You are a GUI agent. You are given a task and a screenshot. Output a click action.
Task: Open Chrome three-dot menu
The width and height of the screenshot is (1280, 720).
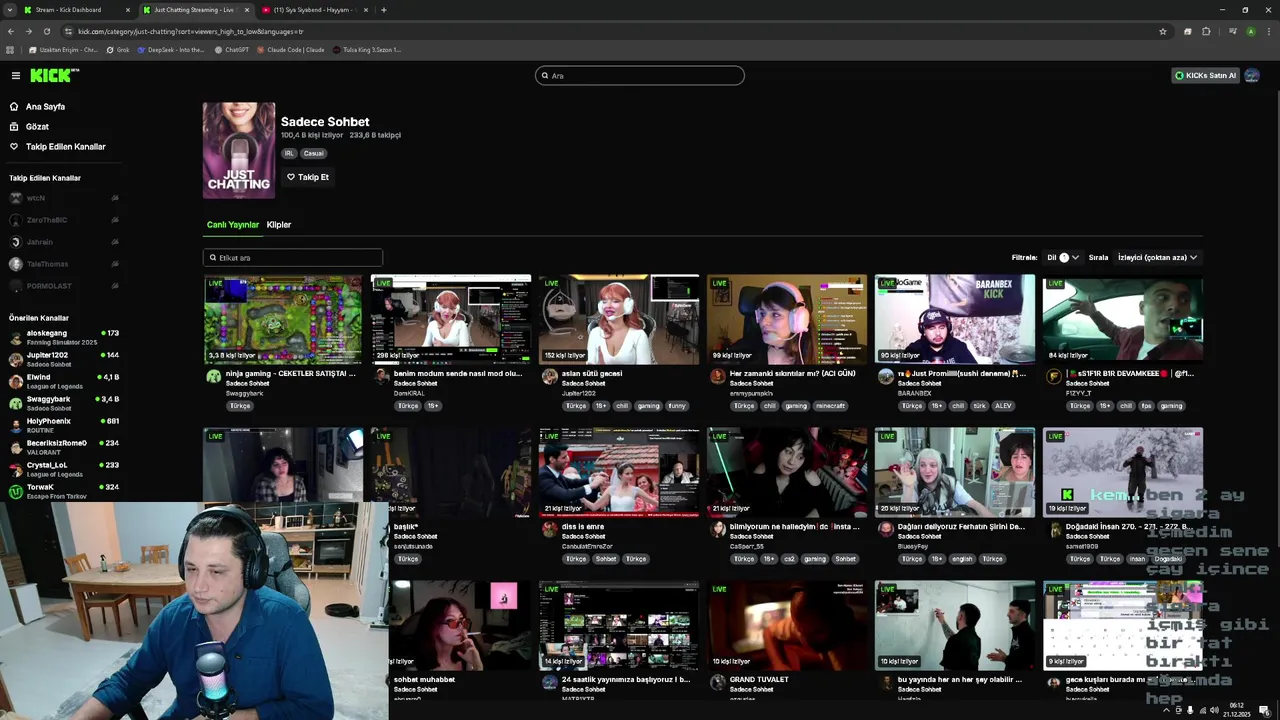tap(1268, 31)
